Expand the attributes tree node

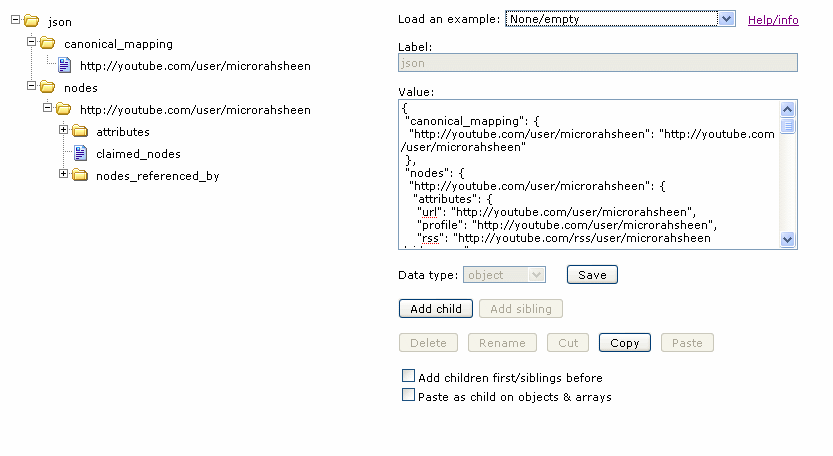[x=64, y=130]
